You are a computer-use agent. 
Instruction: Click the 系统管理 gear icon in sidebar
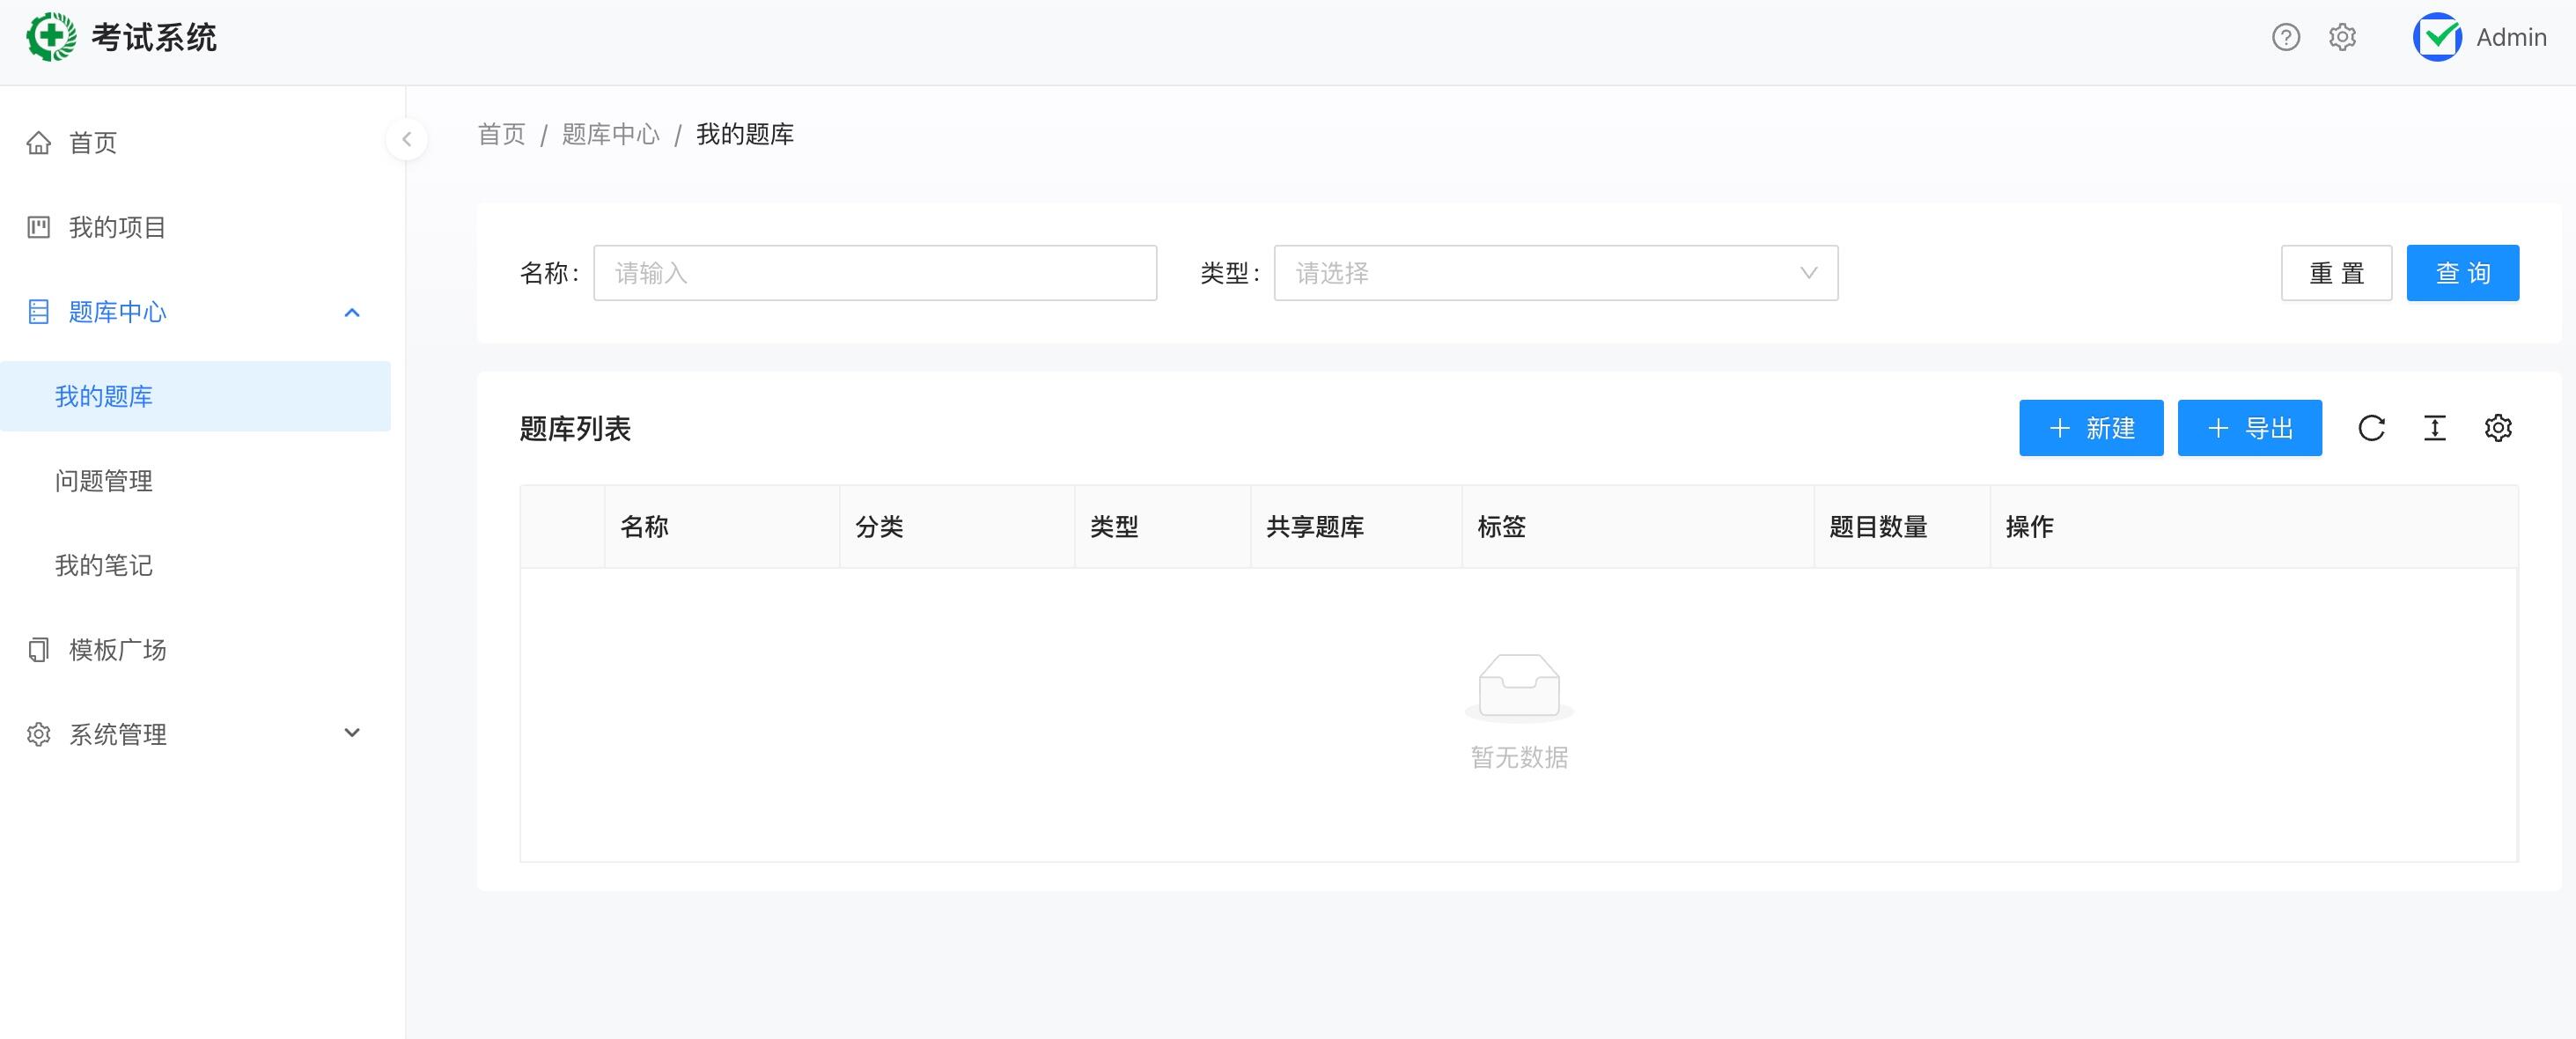(x=39, y=734)
